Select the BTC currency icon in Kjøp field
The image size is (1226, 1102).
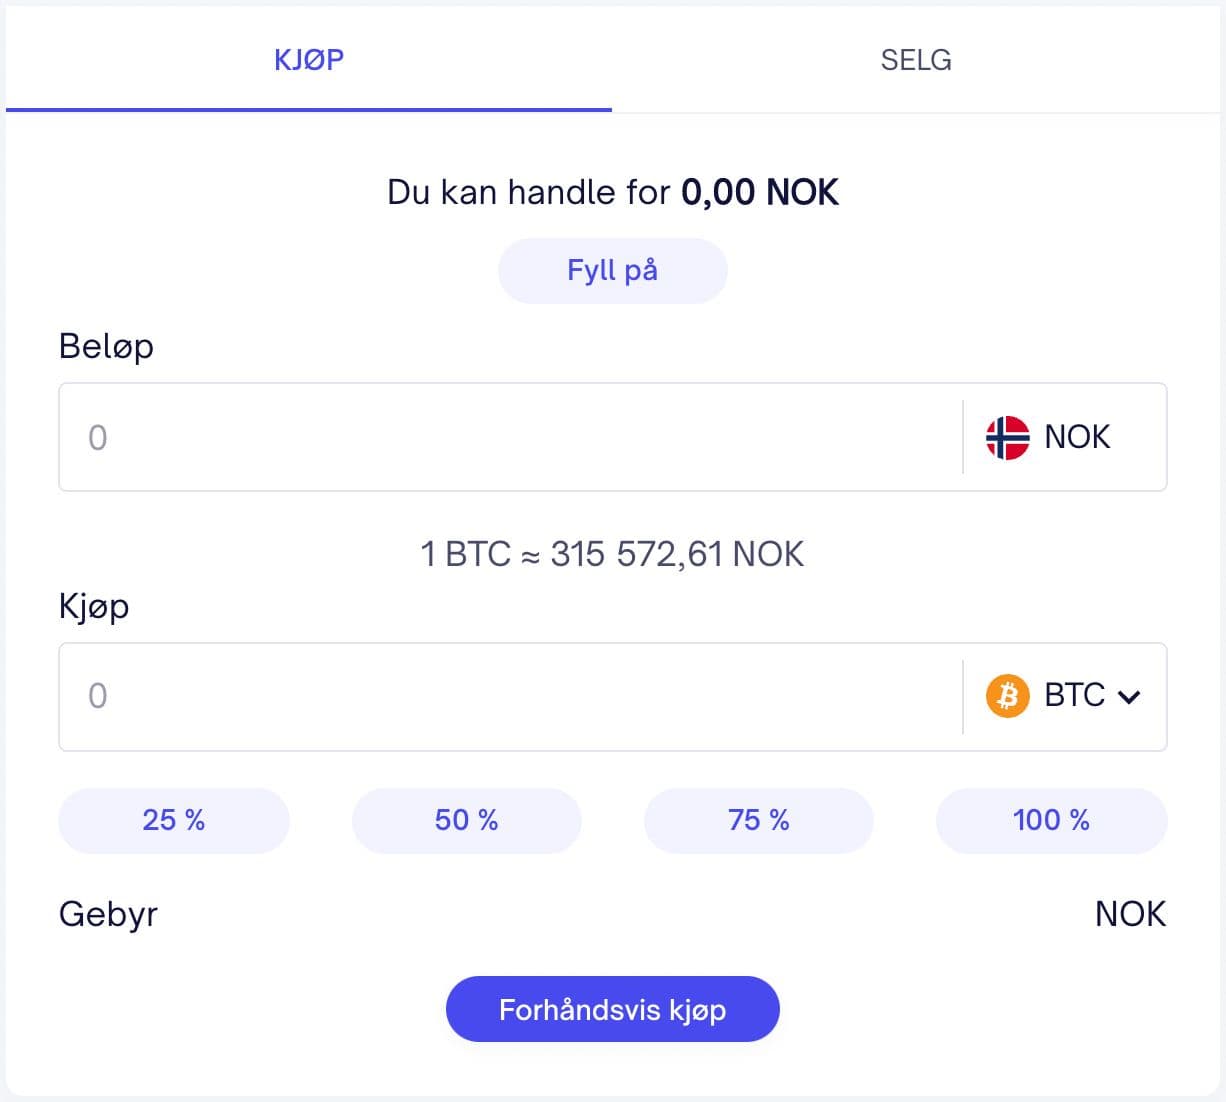click(x=1007, y=695)
